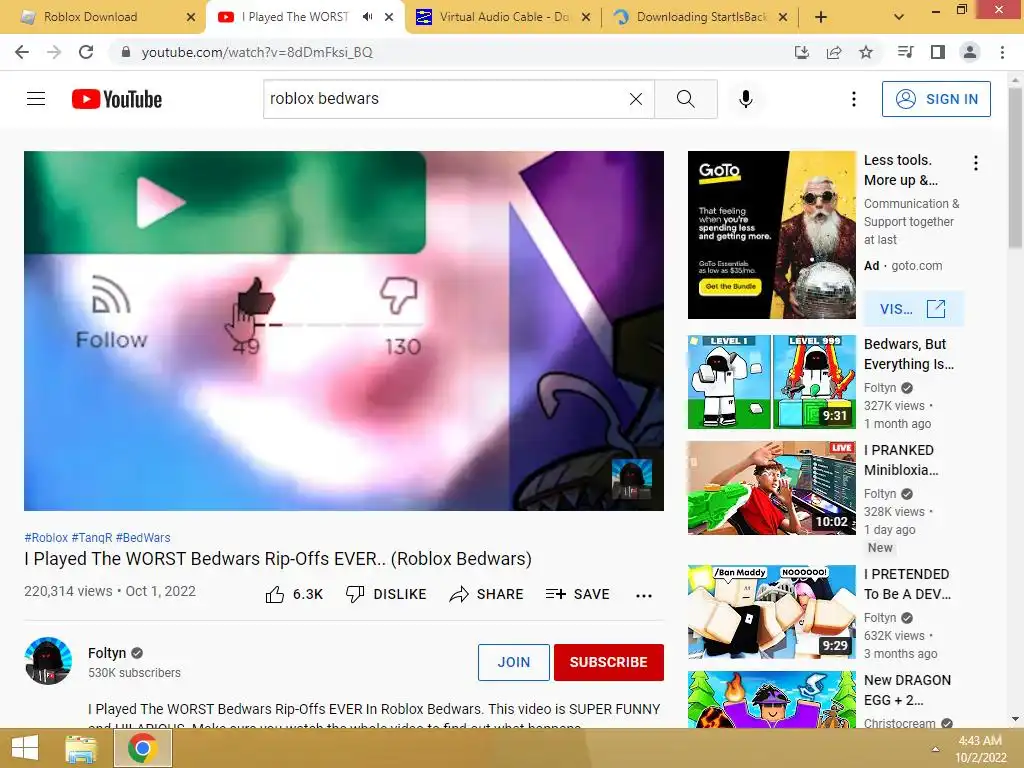Show hidden system tray icons arrow
The width and height of the screenshot is (1024, 768).
(935, 749)
